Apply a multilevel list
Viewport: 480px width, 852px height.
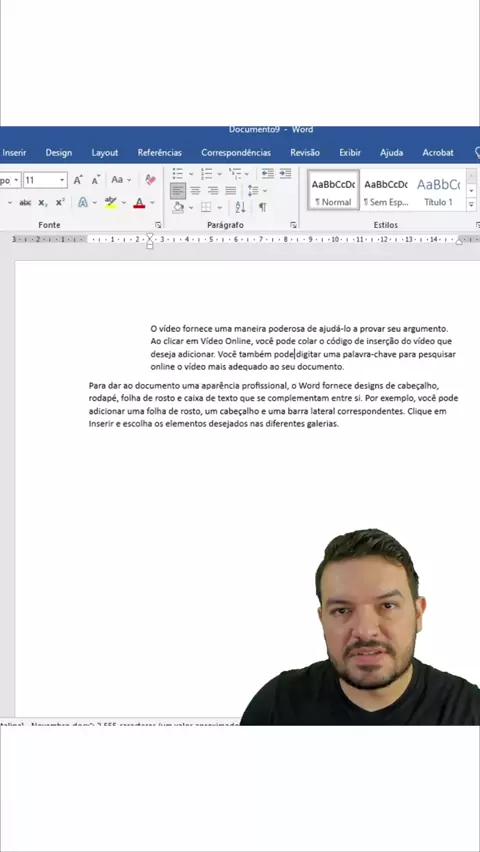235,173
